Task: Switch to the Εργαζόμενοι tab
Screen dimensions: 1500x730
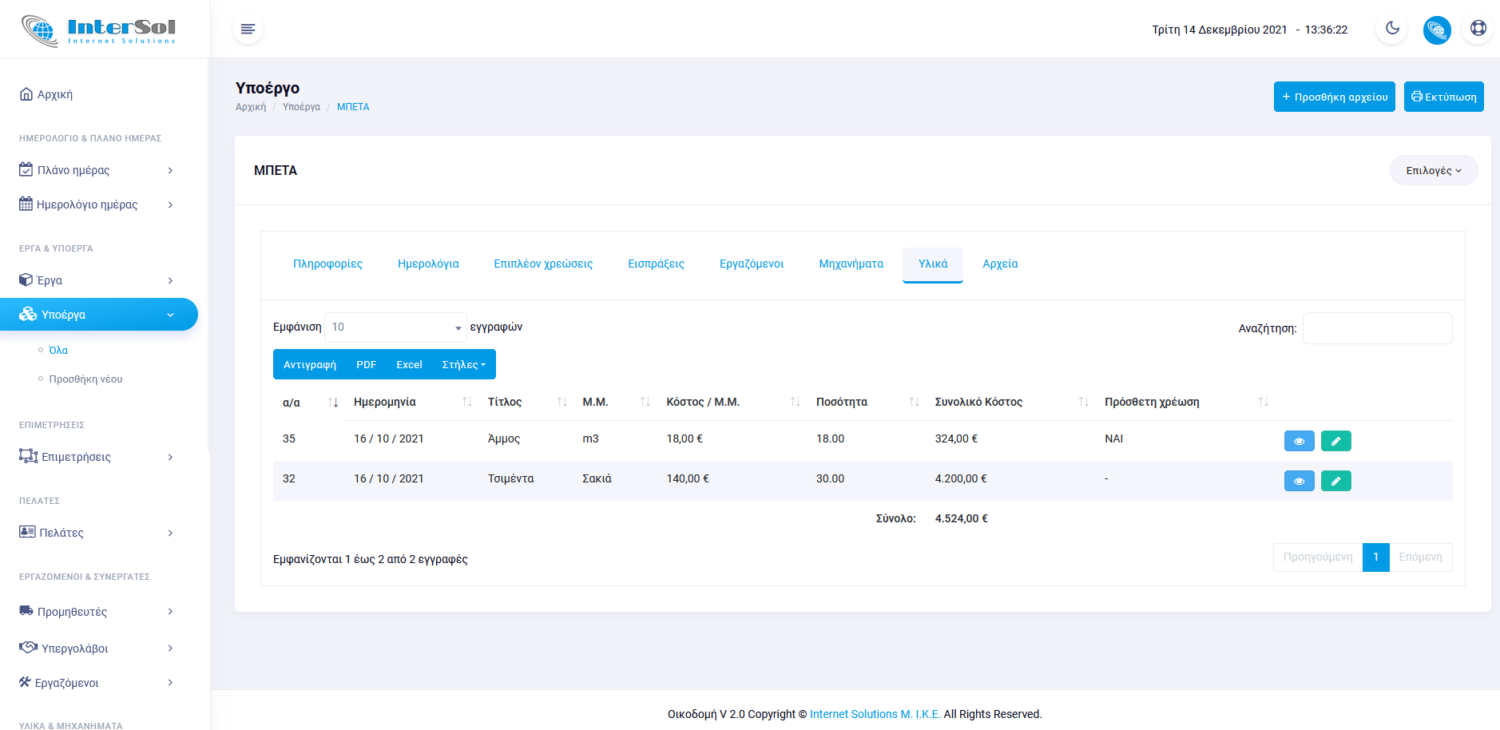Action: (x=751, y=264)
